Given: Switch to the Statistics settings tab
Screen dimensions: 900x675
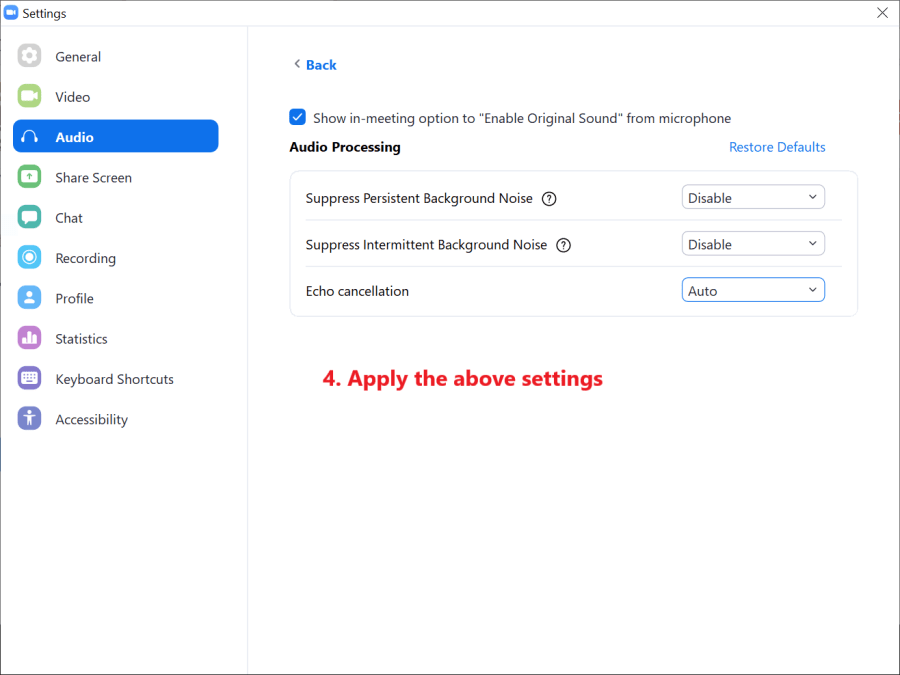Looking at the screenshot, I should click(x=81, y=339).
